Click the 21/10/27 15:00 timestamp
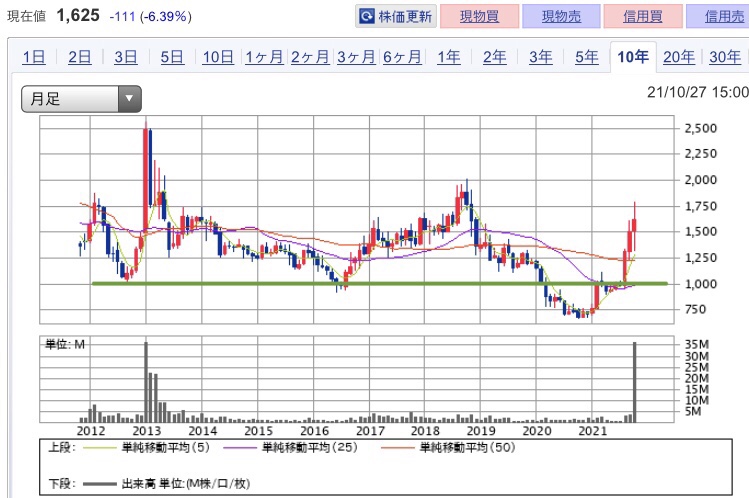The image size is (749, 498). click(698, 92)
